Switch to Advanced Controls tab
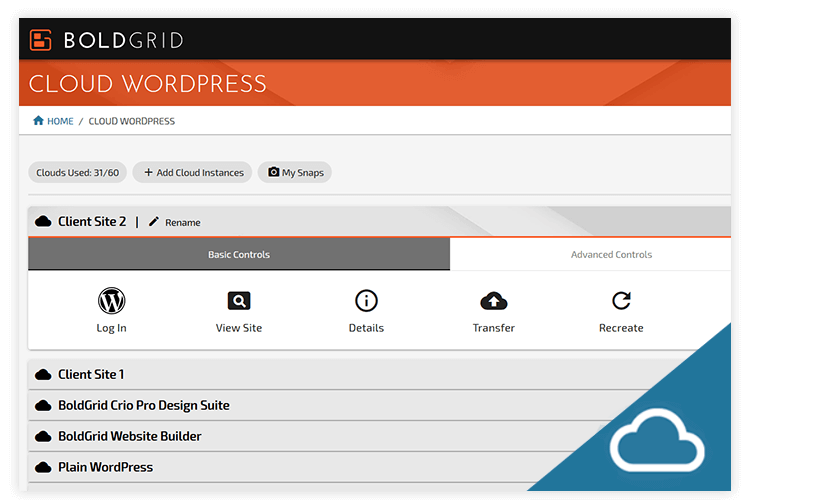The height and width of the screenshot is (500, 833). point(590,255)
